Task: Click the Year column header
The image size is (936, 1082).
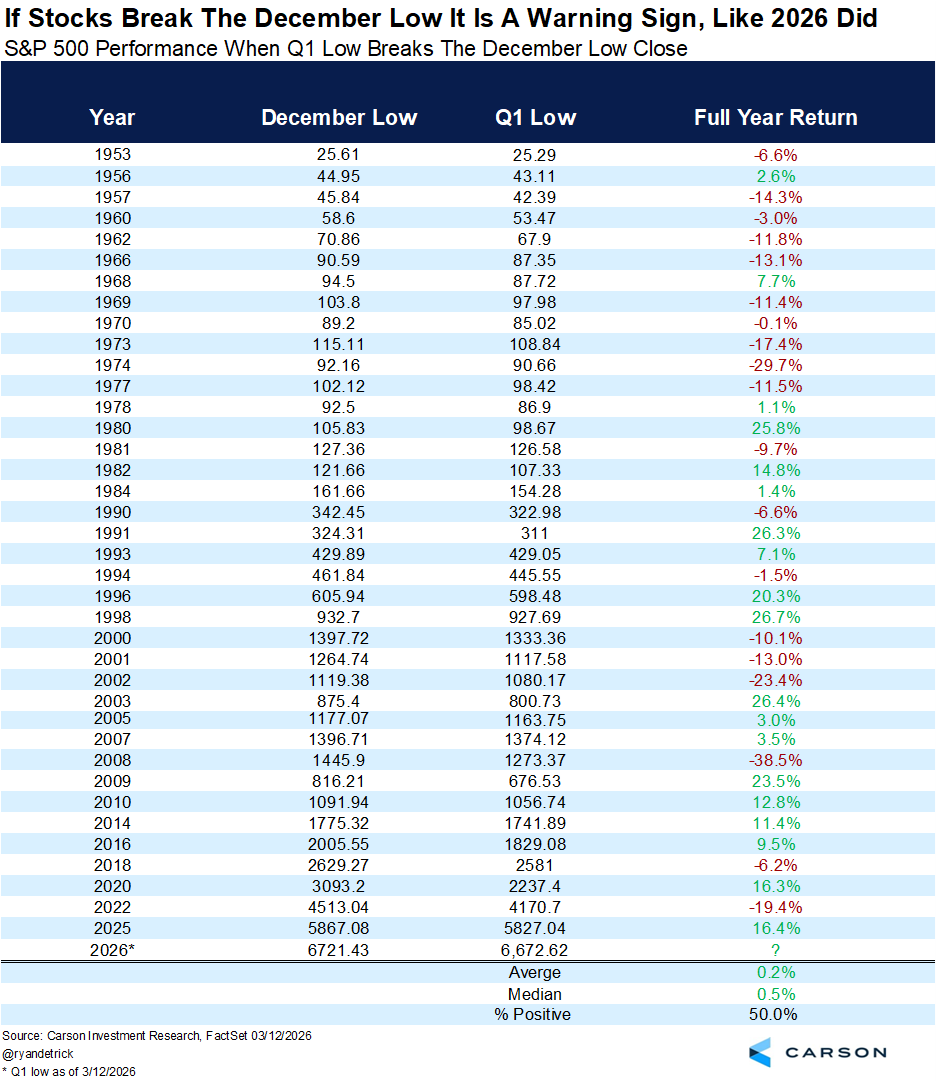Action: point(112,117)
